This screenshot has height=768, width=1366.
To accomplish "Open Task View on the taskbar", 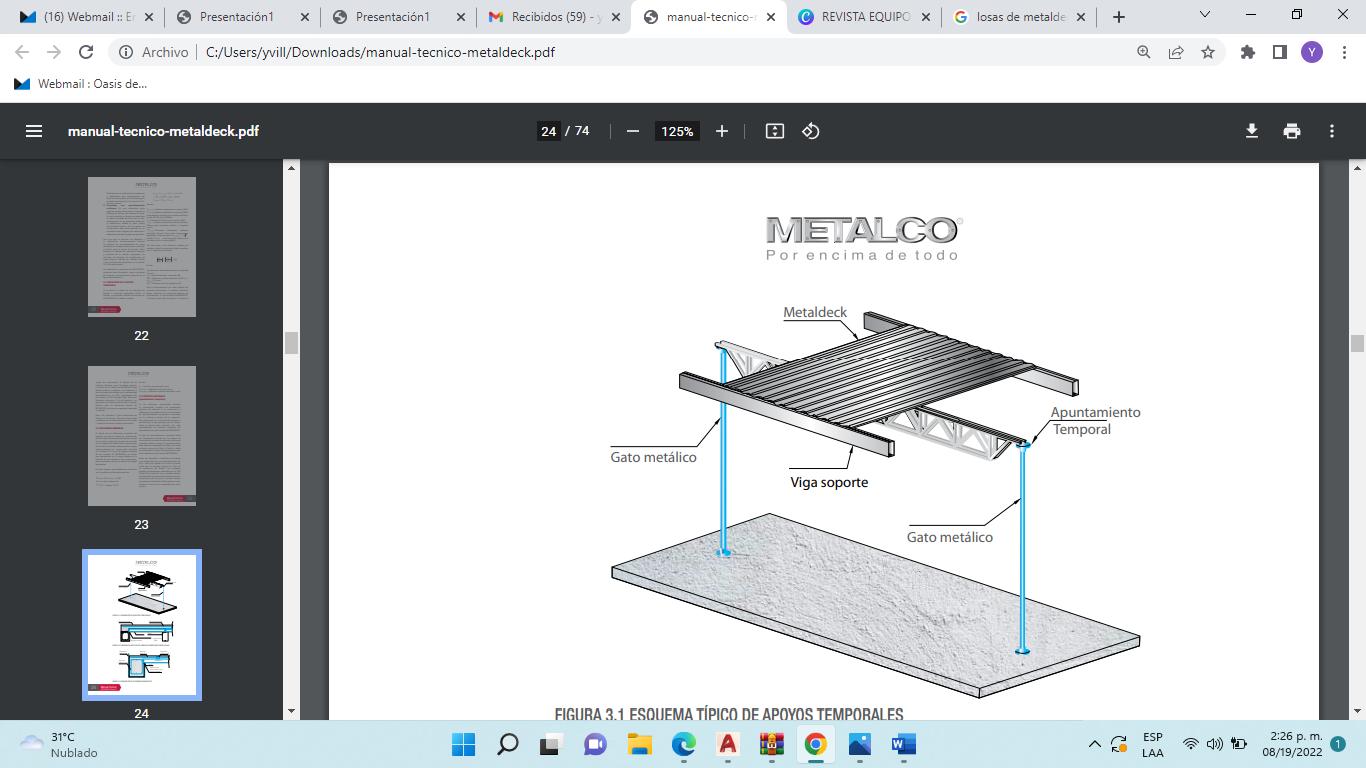I will pos(551,744).
